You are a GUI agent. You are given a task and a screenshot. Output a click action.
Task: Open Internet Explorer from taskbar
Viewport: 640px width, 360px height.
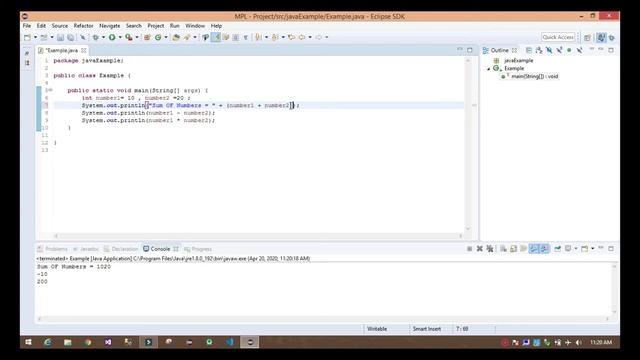[x=48, y=342]
